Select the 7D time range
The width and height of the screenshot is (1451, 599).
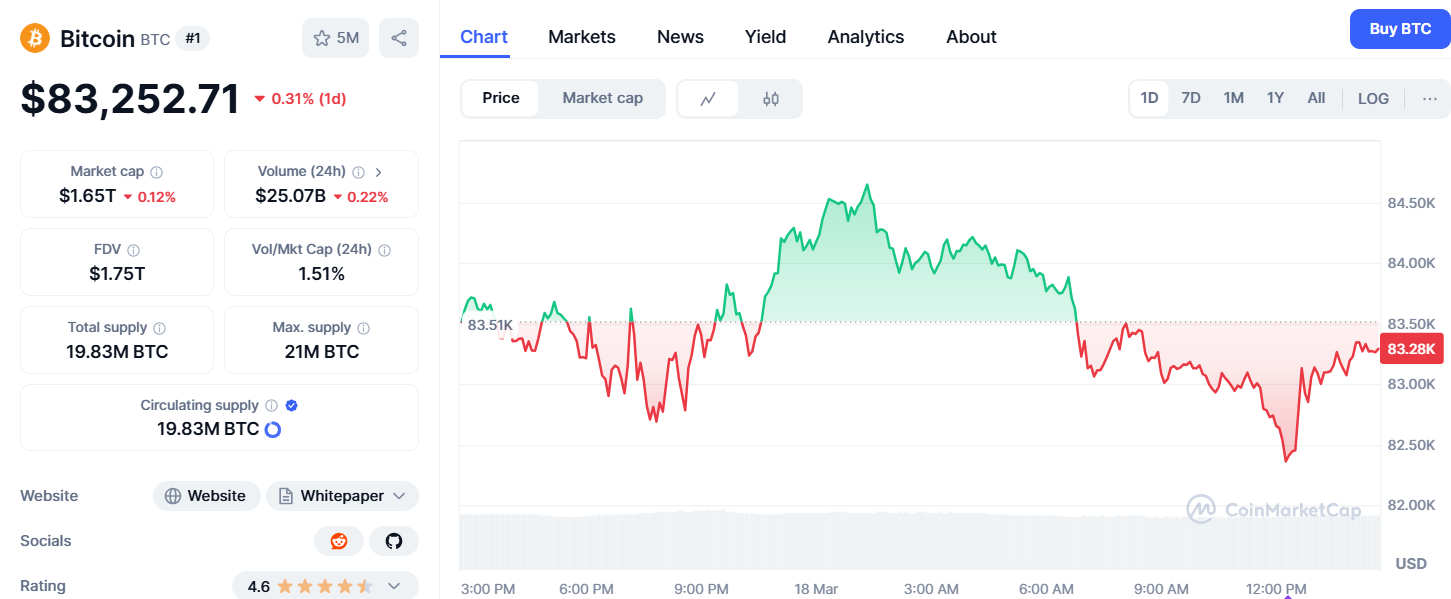[1191, 98]
